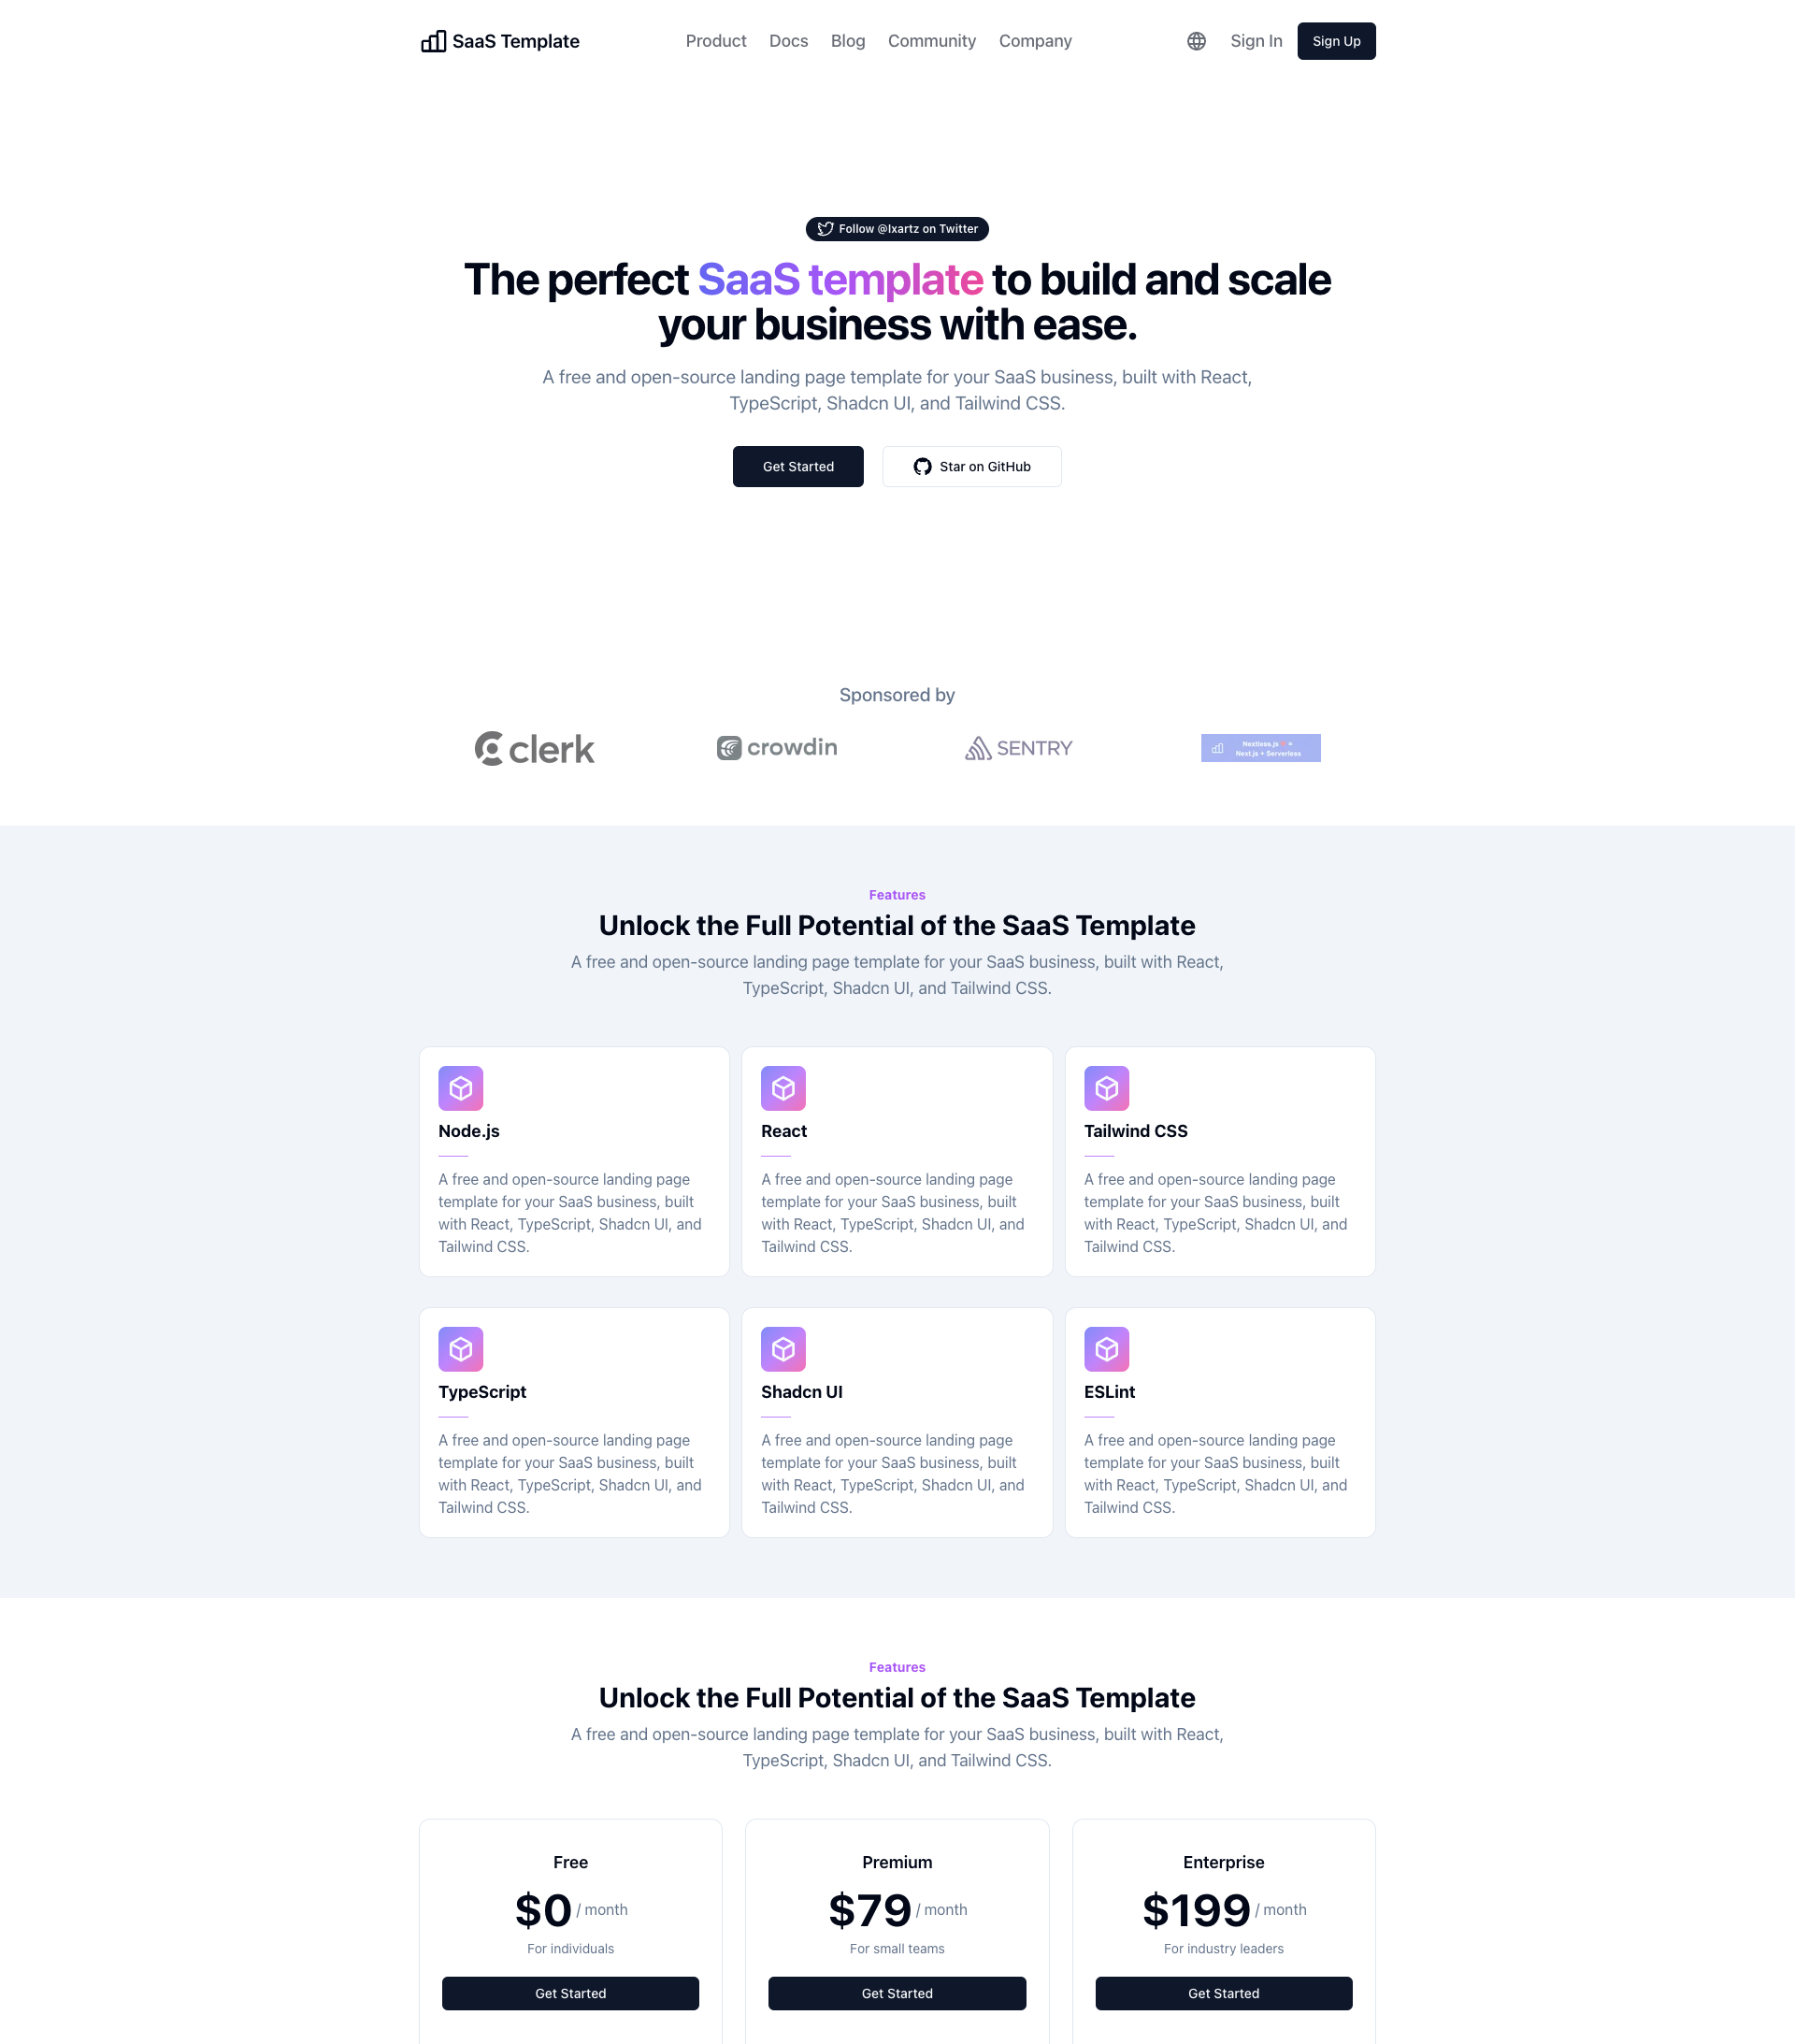Click the Clerk sponsor logo
This screenshot has width=1795, height=2044.
point(534,747)
